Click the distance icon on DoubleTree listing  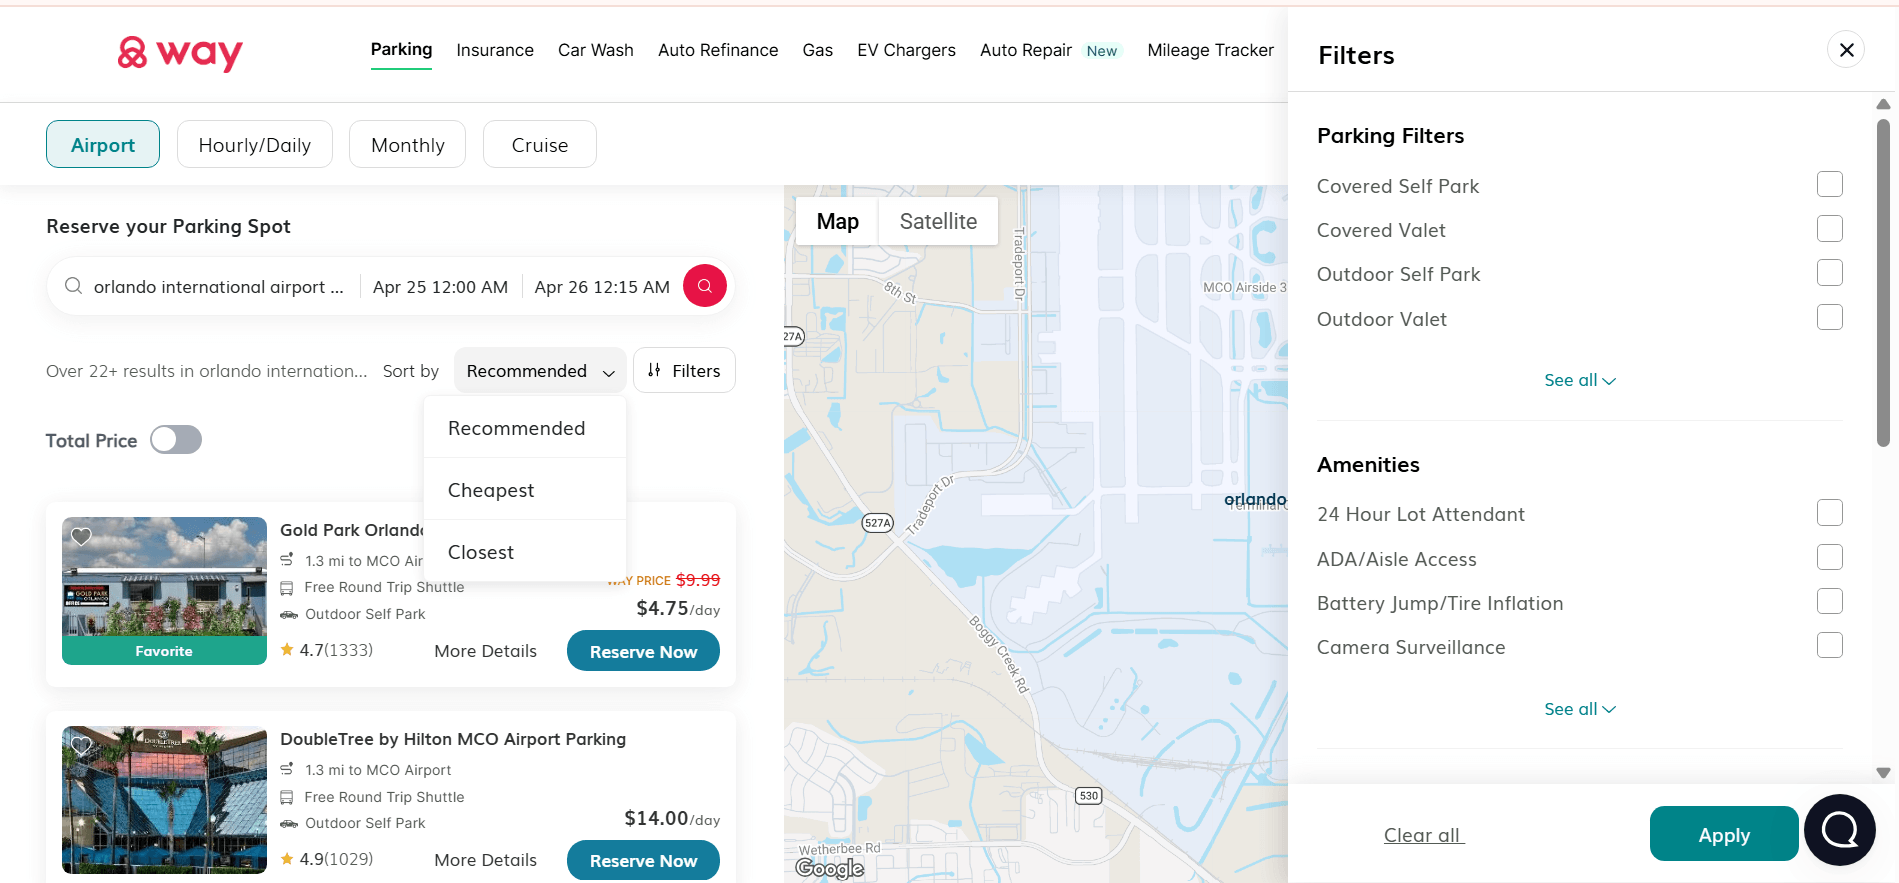tap(287, 769)
